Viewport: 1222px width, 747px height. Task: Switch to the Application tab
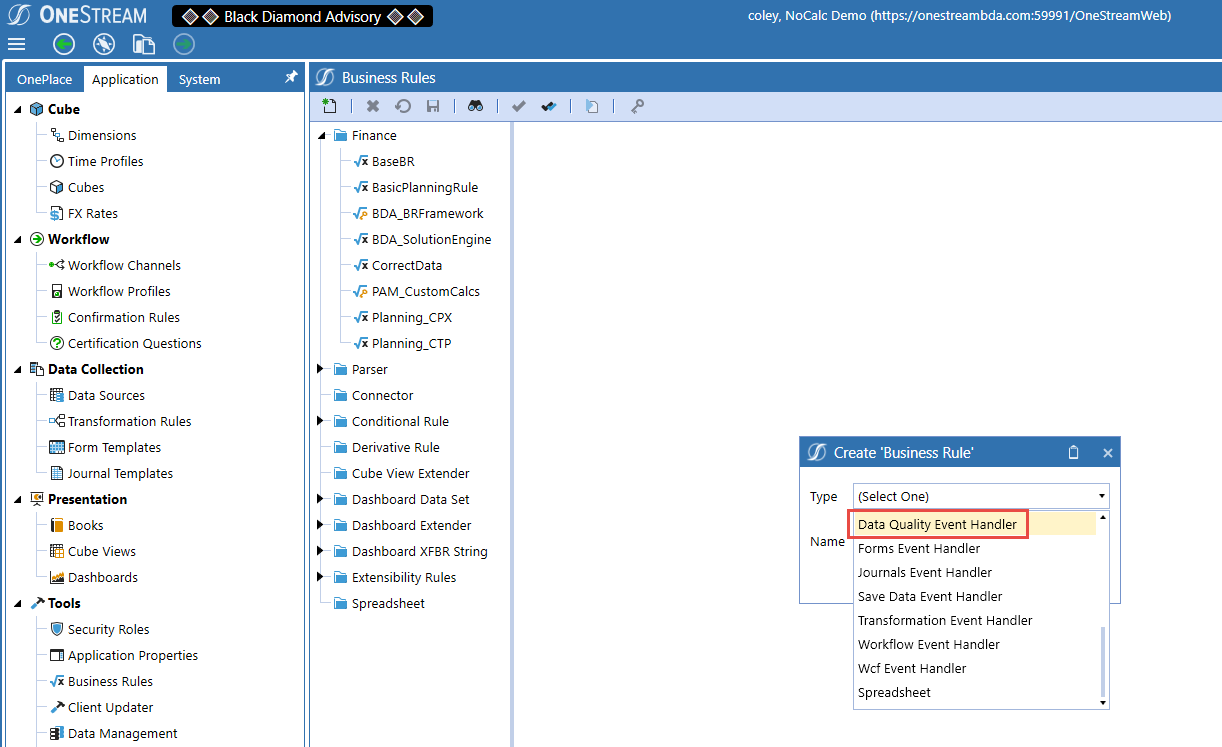[x=125, y=79]
